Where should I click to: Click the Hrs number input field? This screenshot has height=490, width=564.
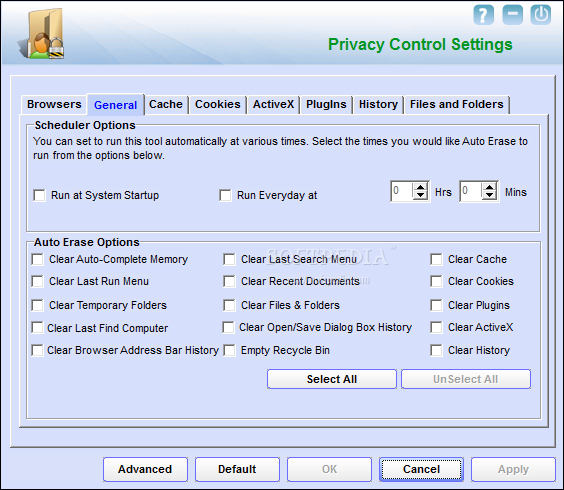402,191
